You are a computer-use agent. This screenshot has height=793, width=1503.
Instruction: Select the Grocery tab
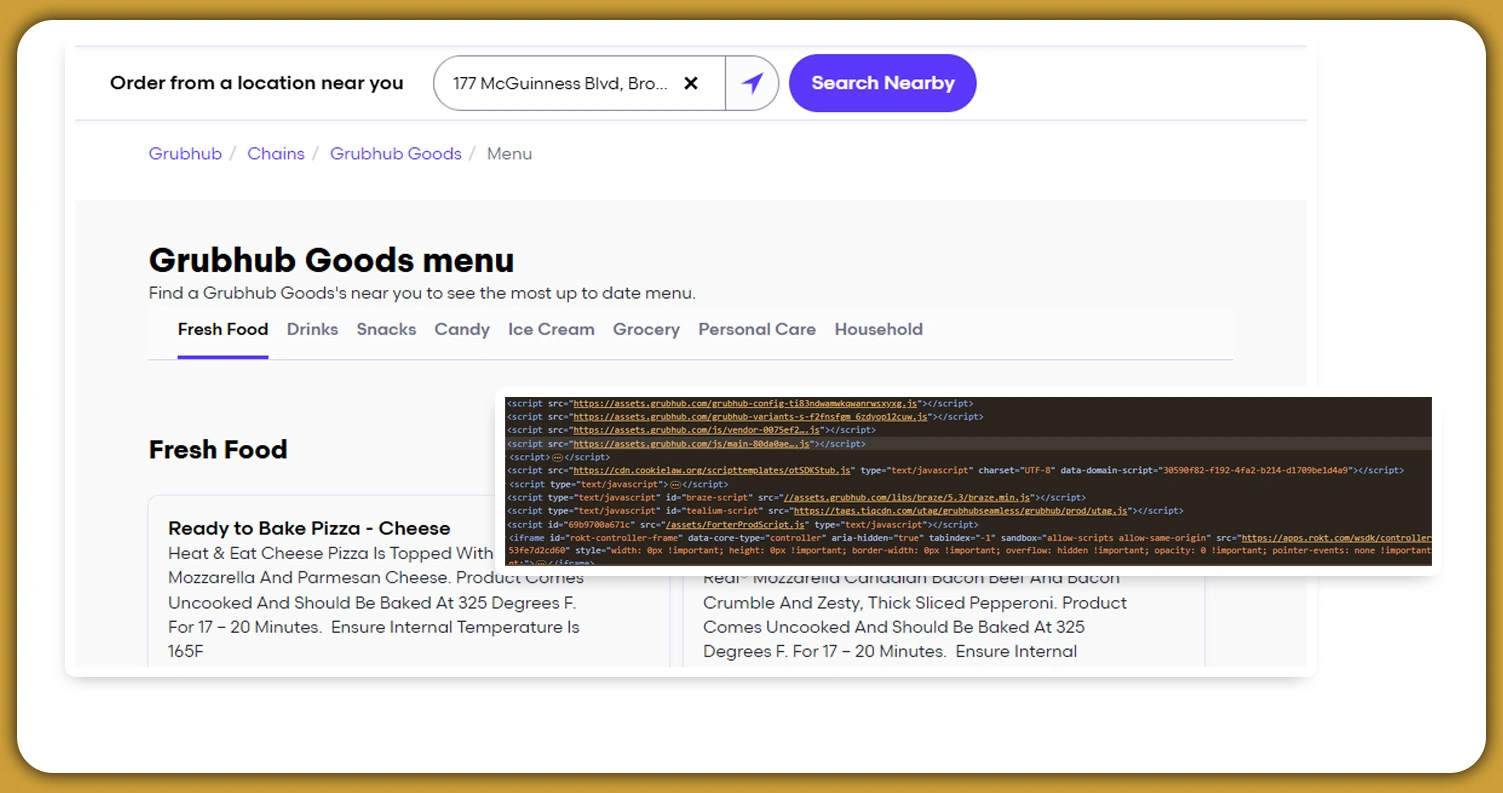tap(646, 329)
